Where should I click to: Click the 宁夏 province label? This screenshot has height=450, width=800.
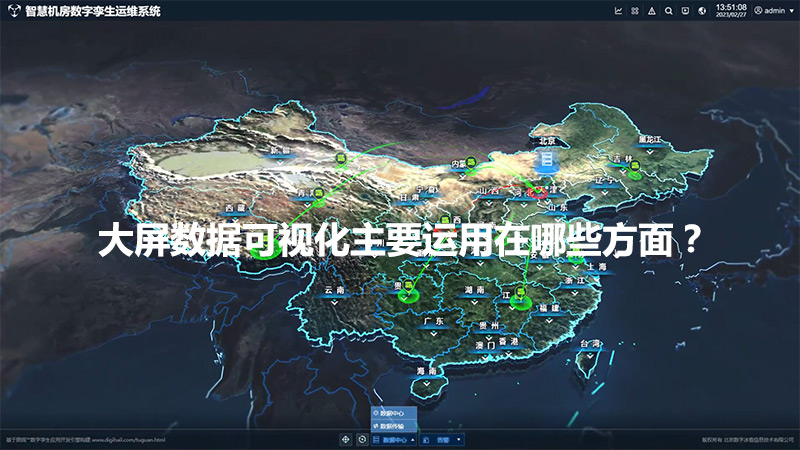(x=427, y=190)
